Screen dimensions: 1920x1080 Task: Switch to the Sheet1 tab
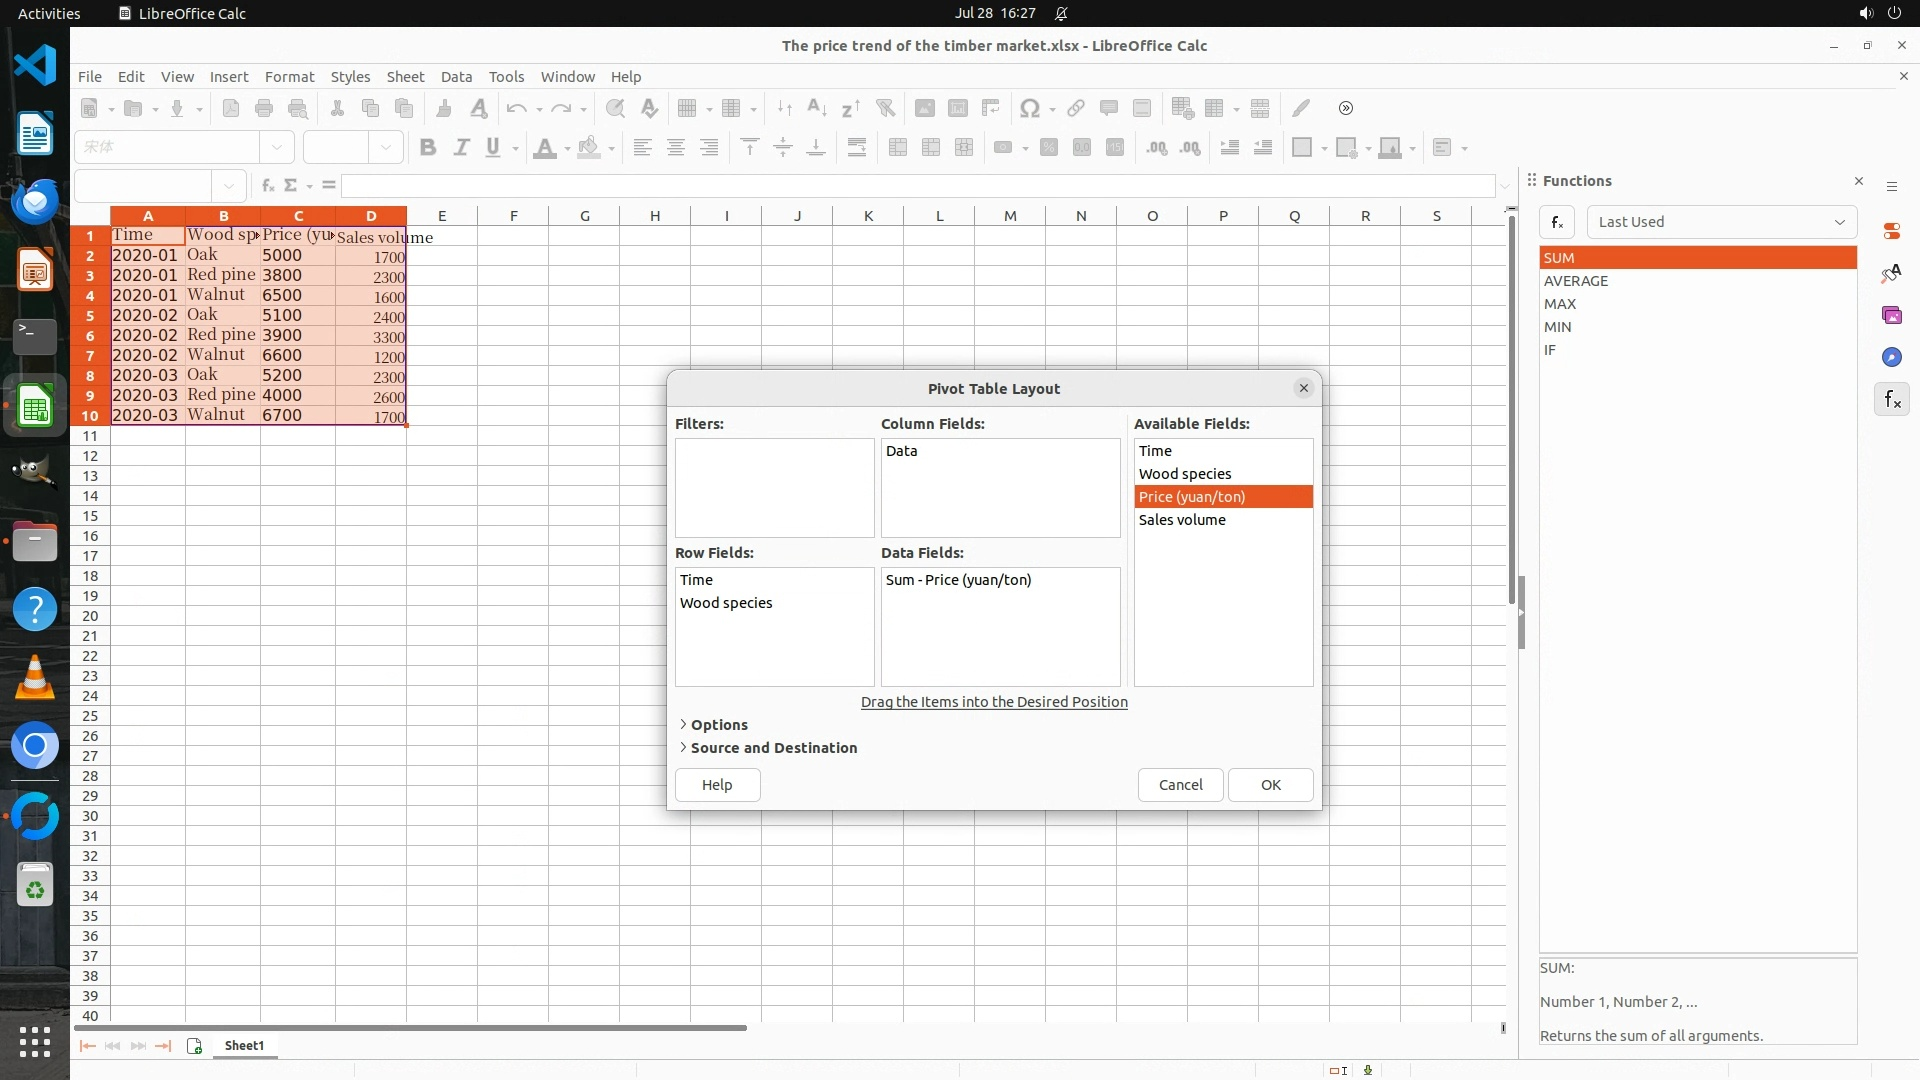[244, 1046]
